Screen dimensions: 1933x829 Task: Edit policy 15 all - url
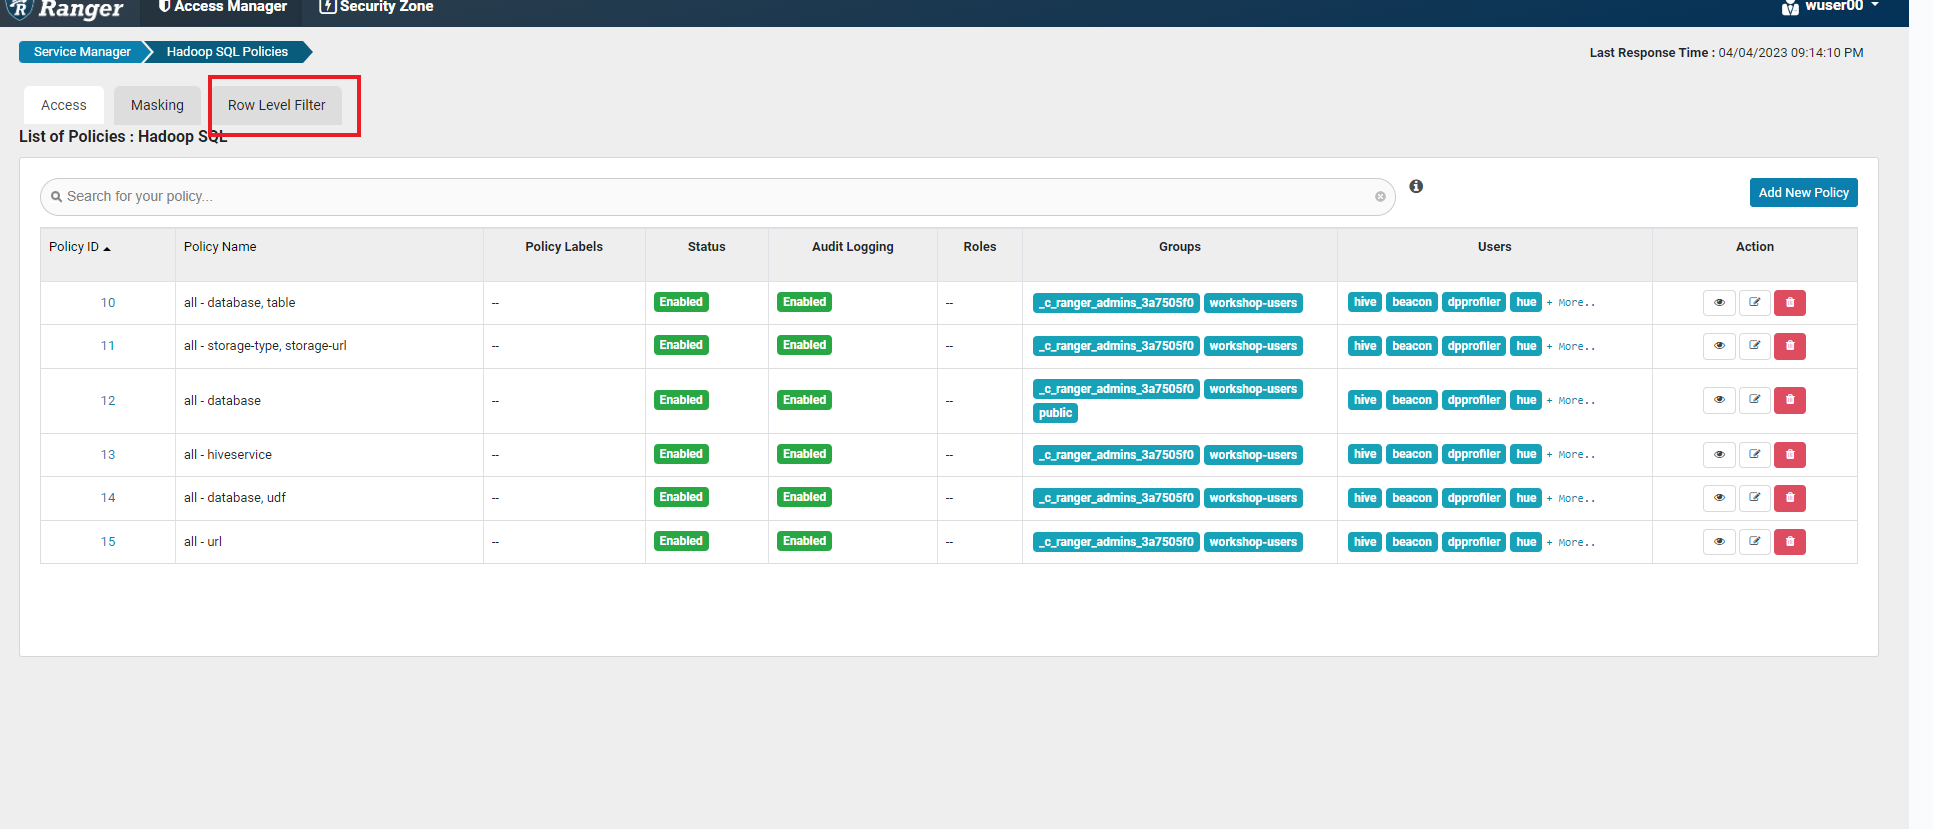coord(1755,542)
